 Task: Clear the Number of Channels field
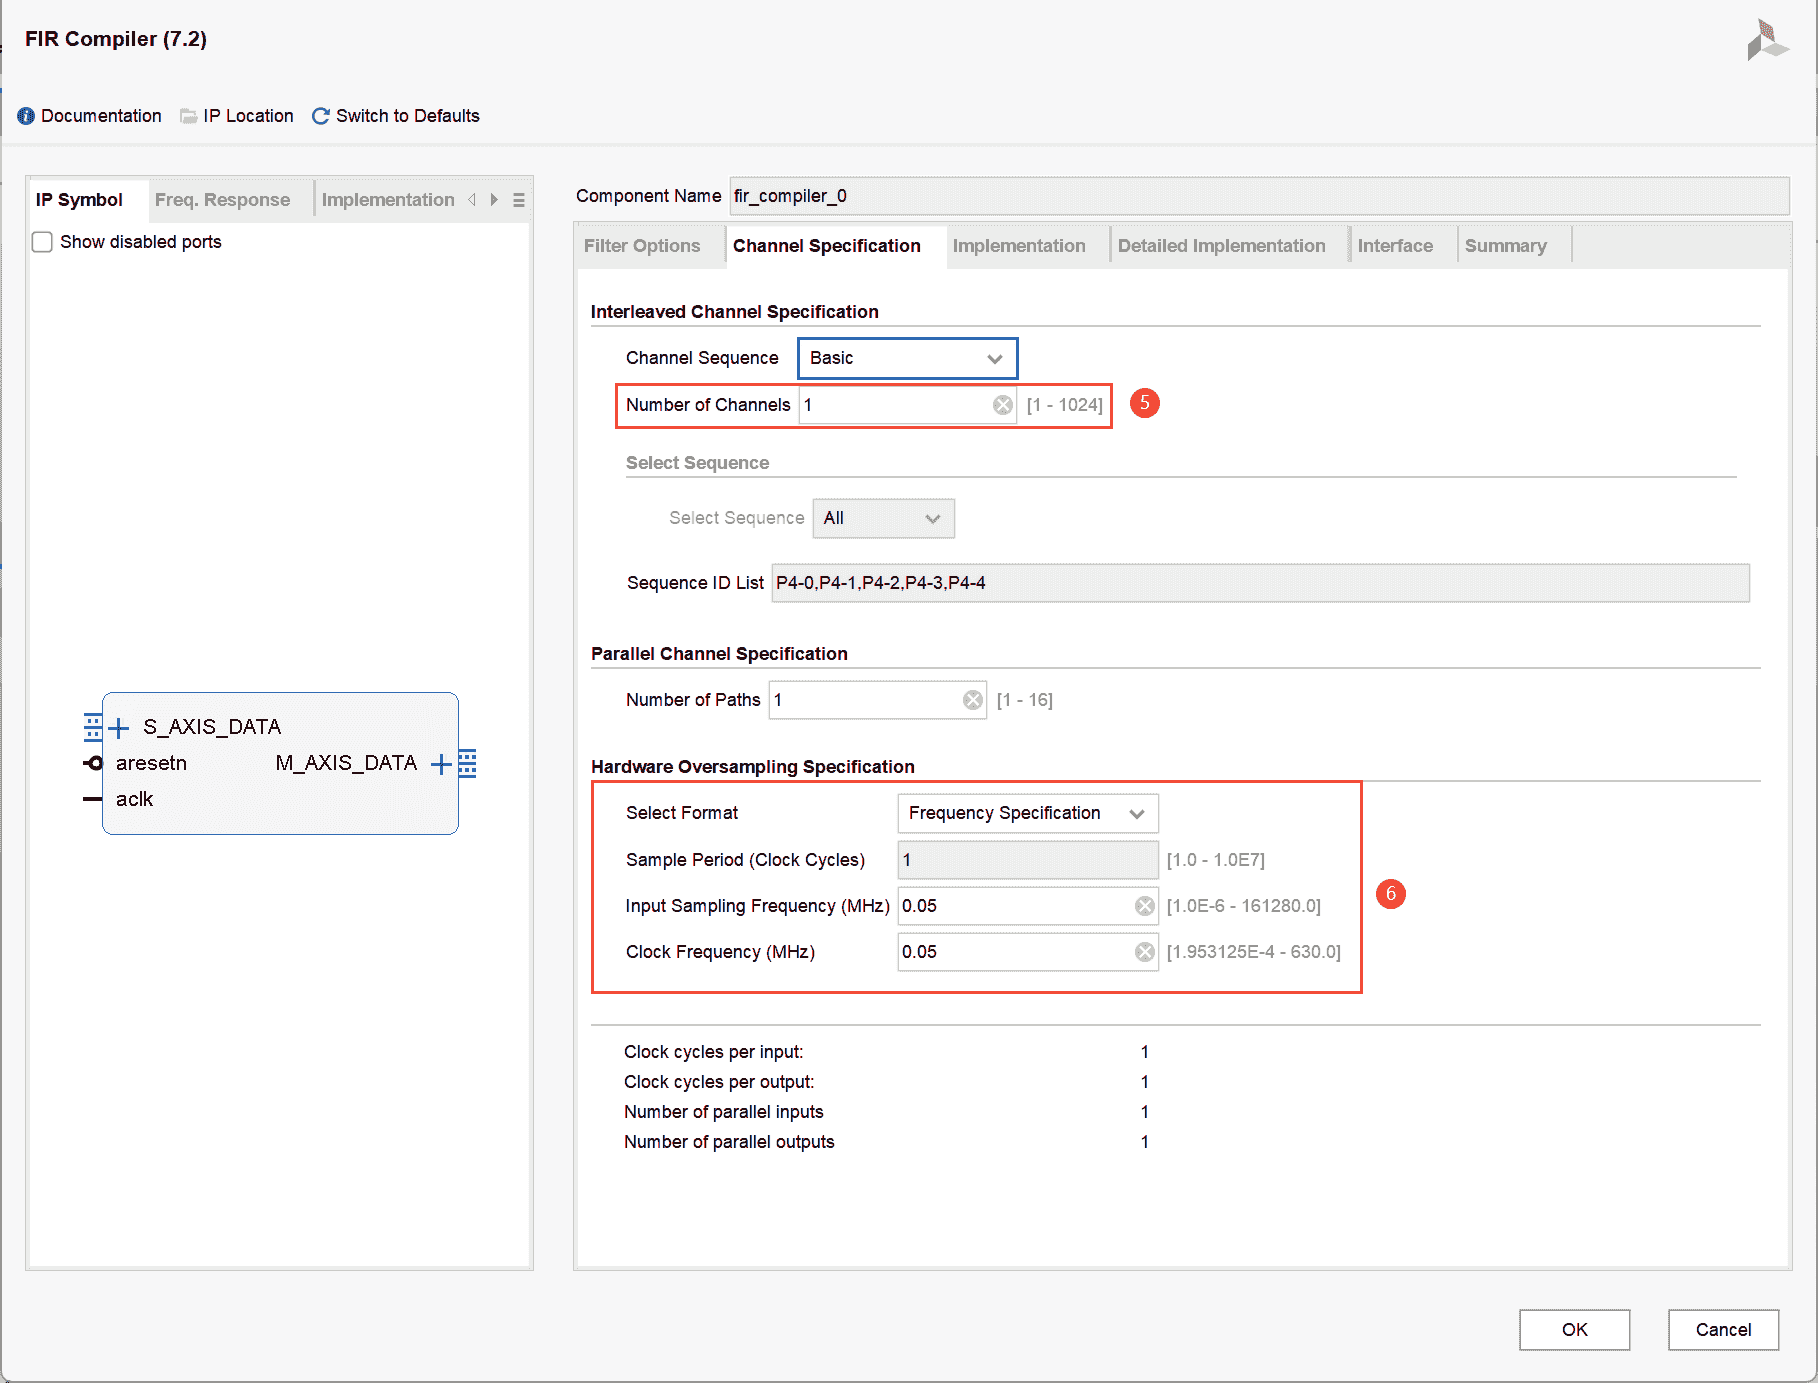(x=1002, y=405)
